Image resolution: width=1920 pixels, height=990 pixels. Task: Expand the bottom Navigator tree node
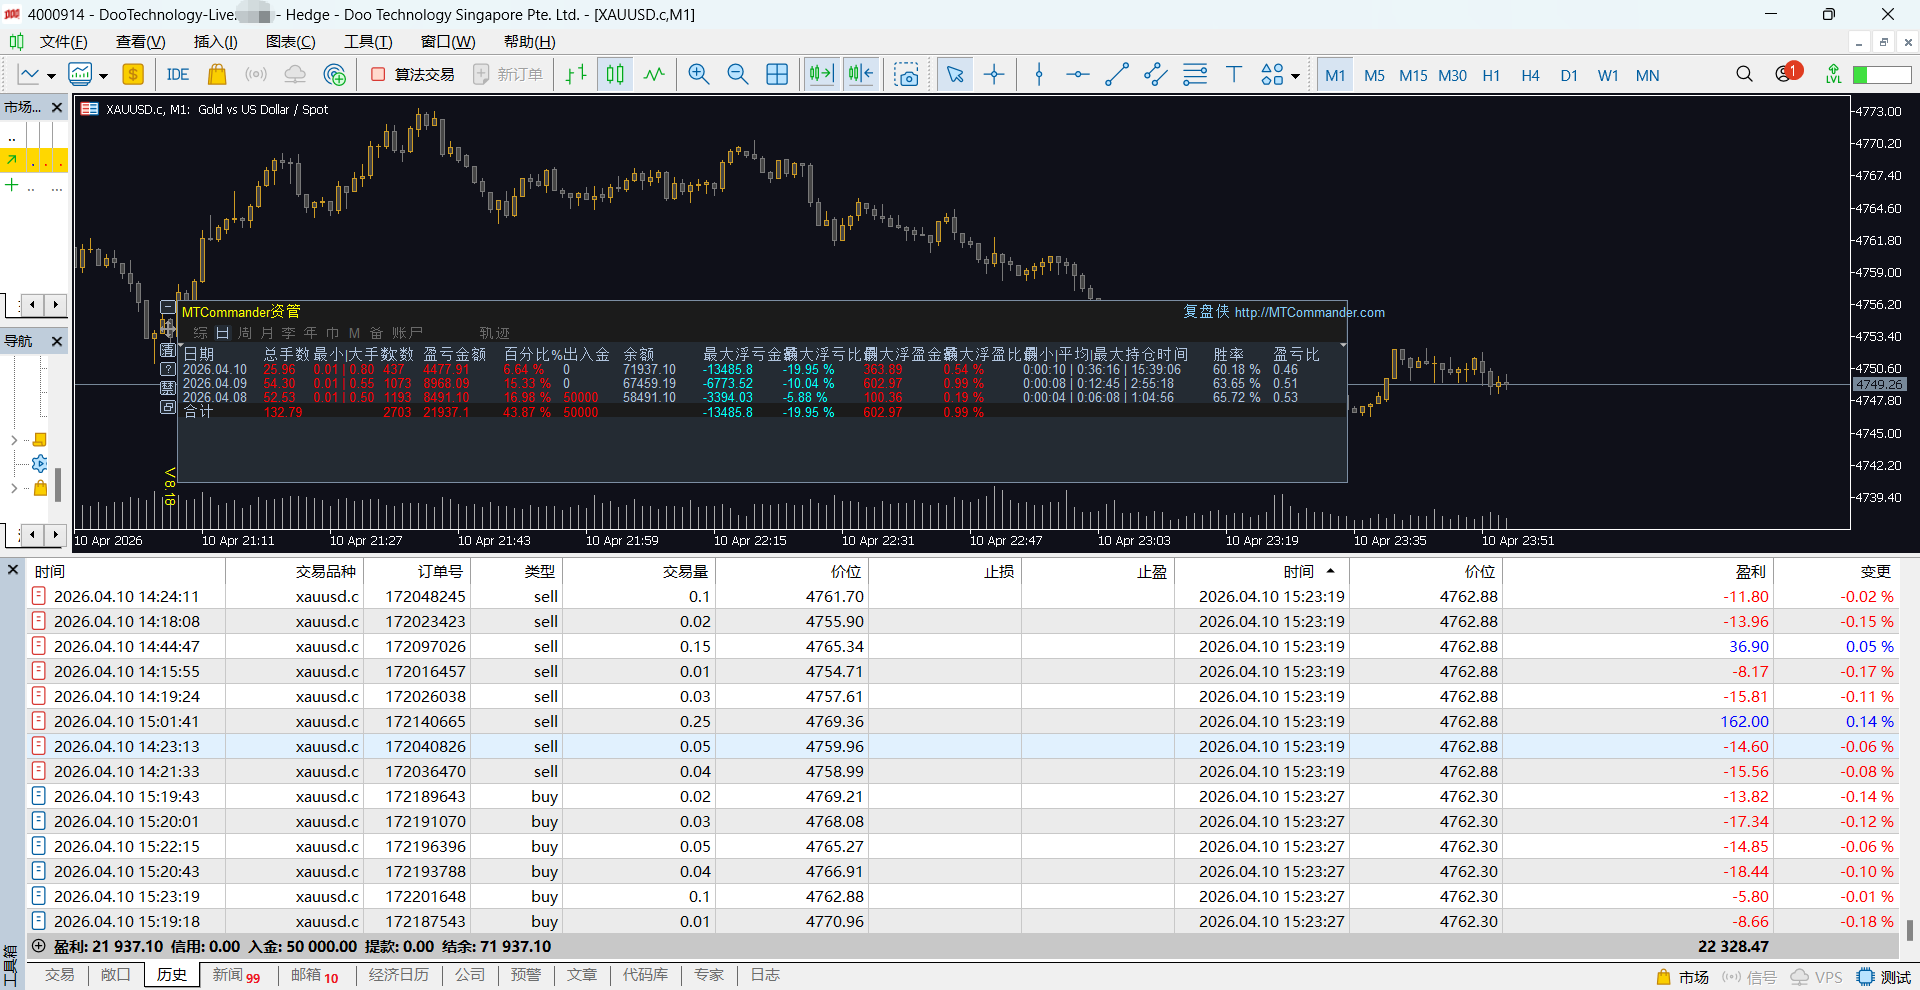click(x=13, y=489)
